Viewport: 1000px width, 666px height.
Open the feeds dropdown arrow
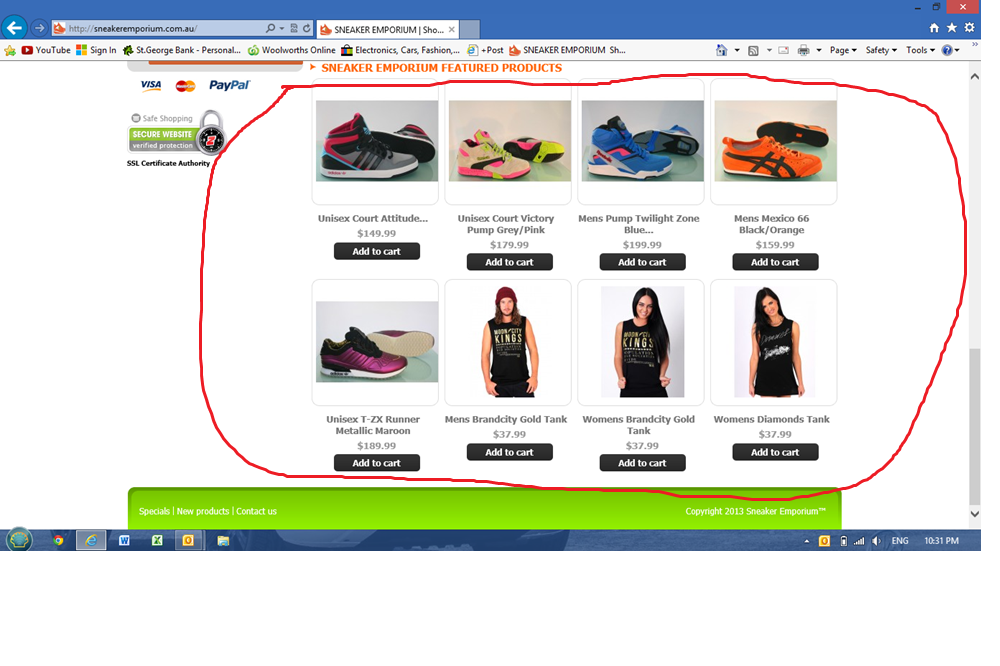769,50
